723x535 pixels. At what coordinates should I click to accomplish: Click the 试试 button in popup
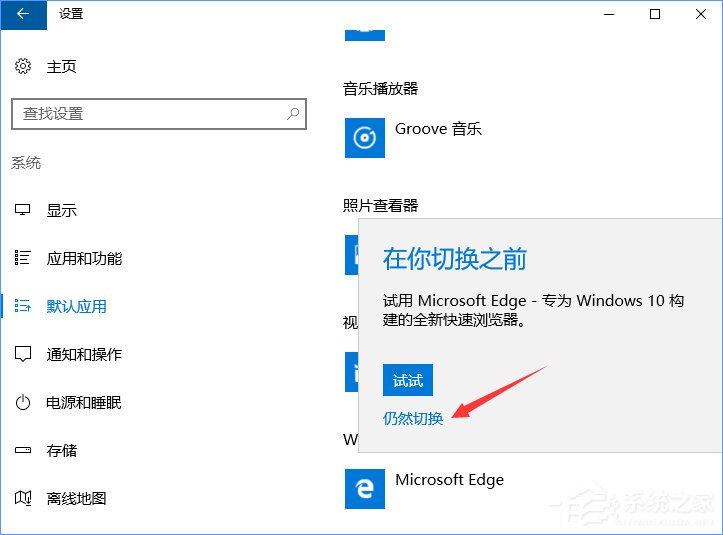coord(408,380)
